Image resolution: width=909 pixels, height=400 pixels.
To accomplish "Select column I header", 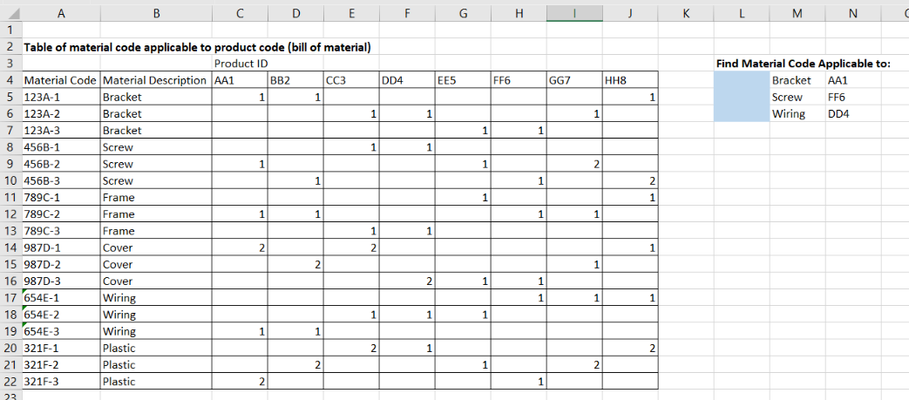I will (574, 14).
